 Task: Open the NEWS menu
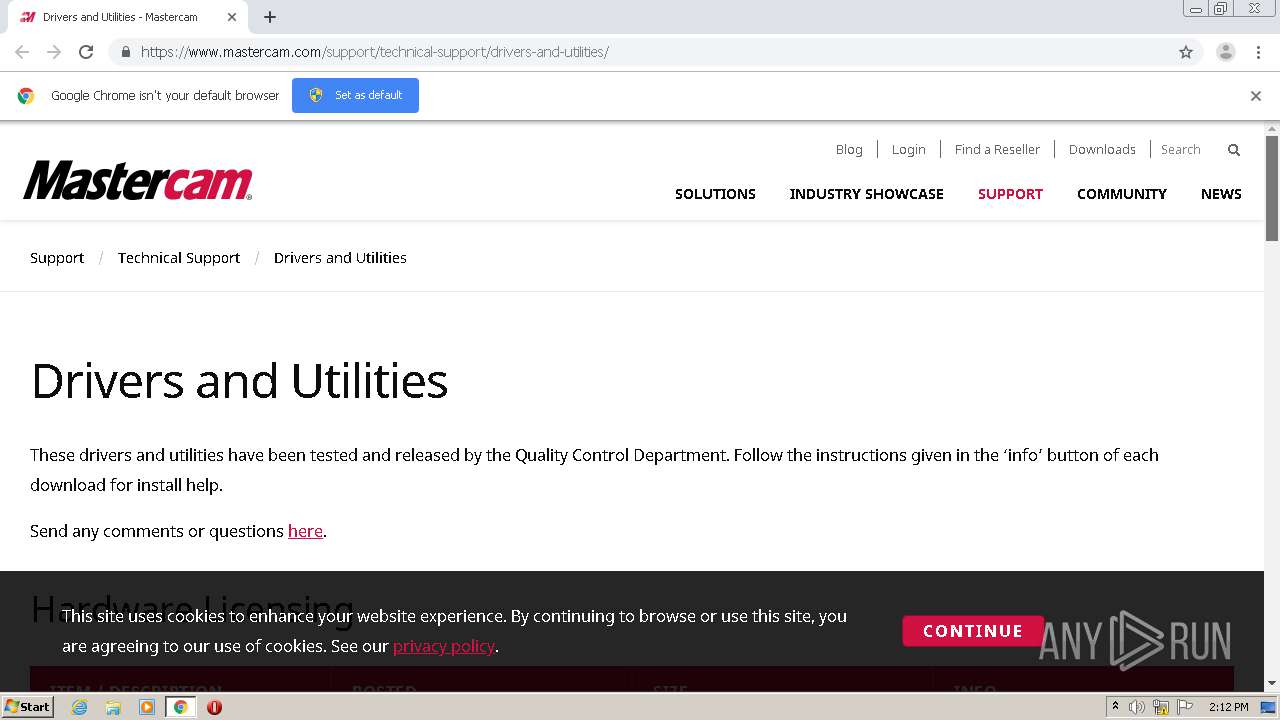coord(1221,194)
